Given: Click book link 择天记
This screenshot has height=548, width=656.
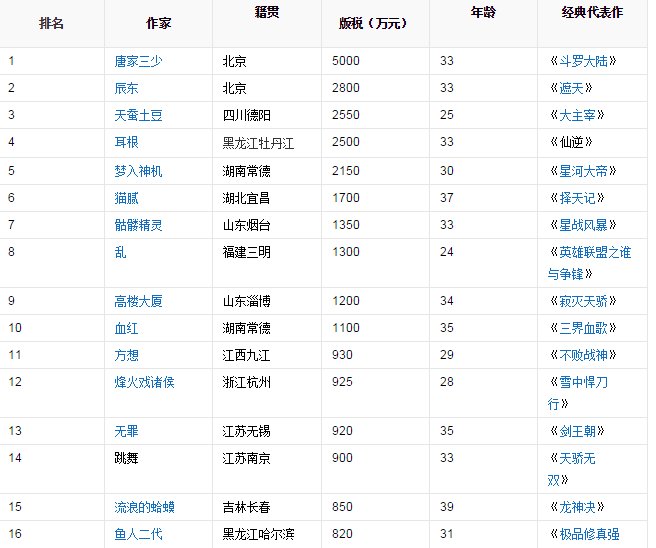Looking at the screenshot, I should [577, 198].
